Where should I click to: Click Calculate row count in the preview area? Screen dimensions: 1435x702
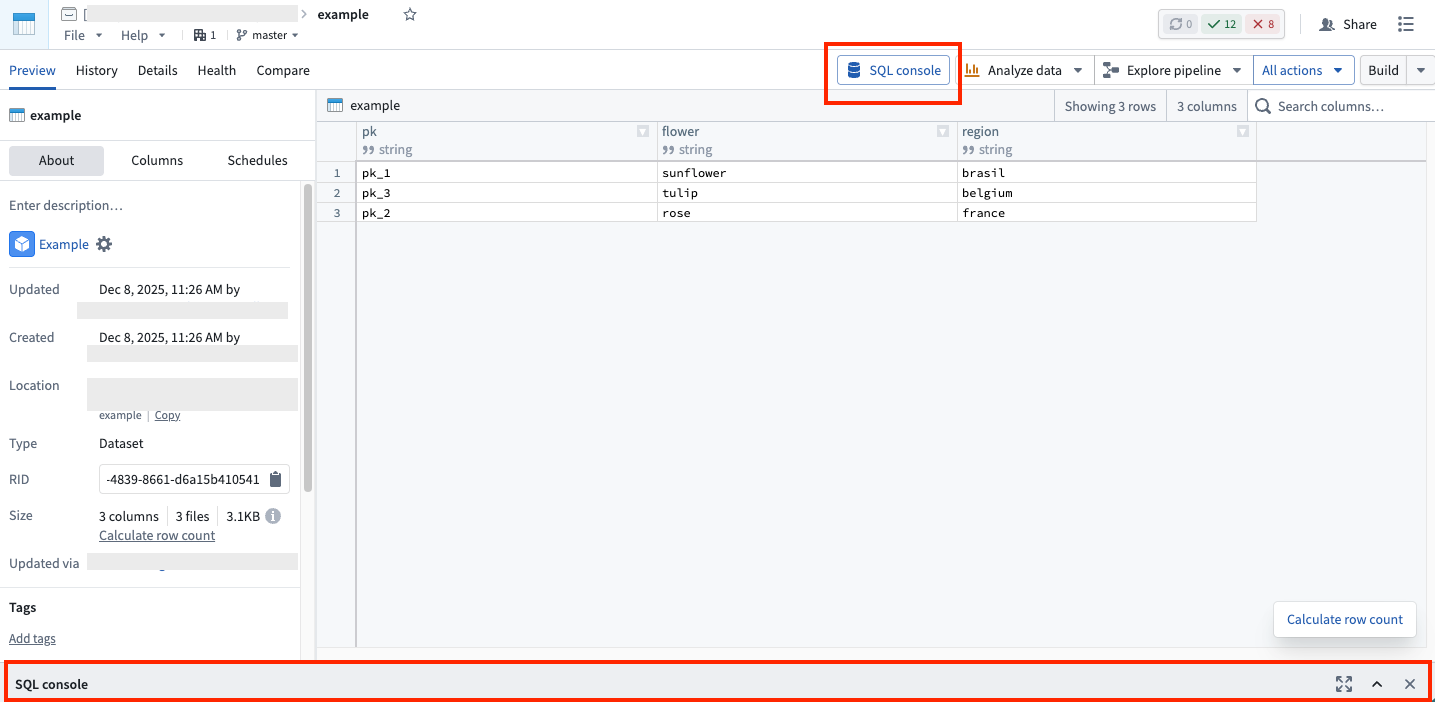click(x=1344, y=619)
